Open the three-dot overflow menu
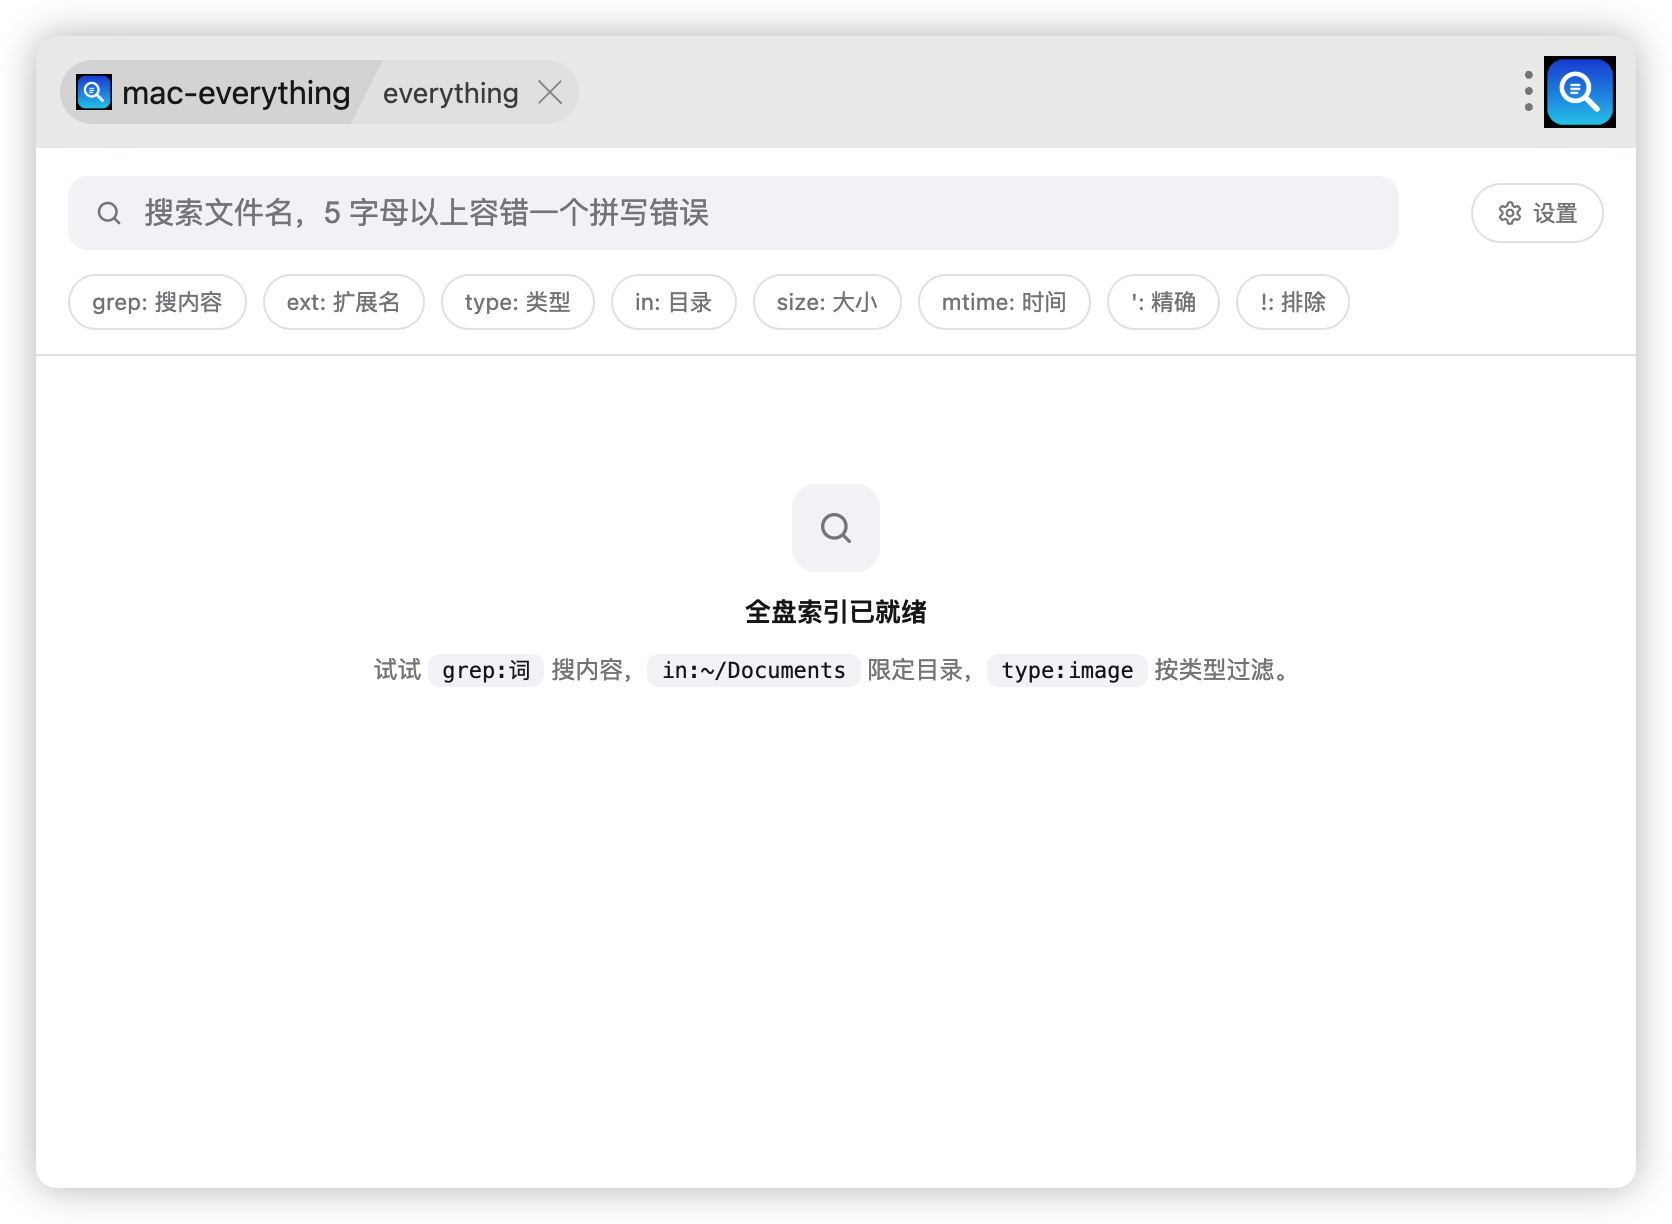The image size is (1672, 1224). click(1528, 91)
